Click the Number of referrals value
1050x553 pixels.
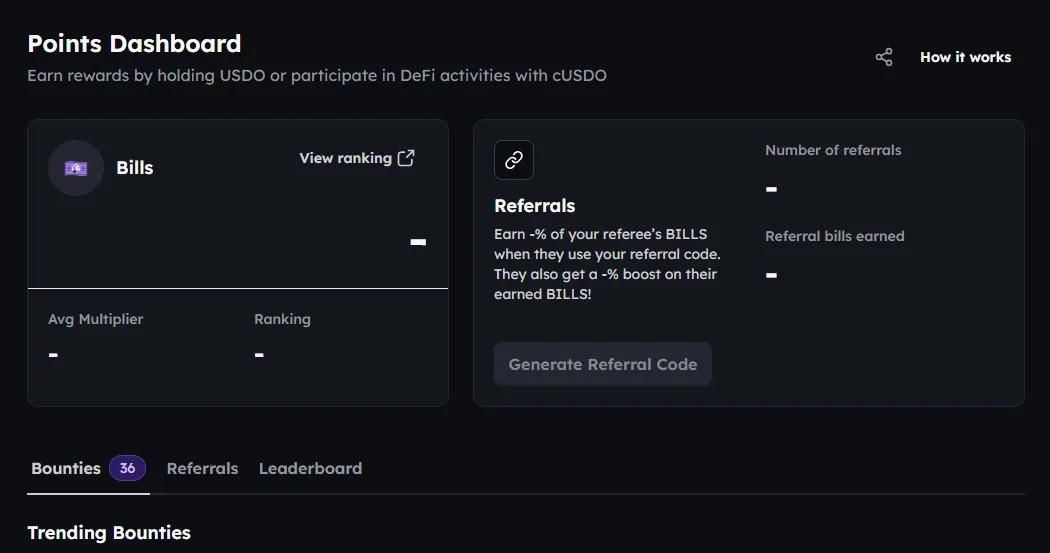click(771, 189)
